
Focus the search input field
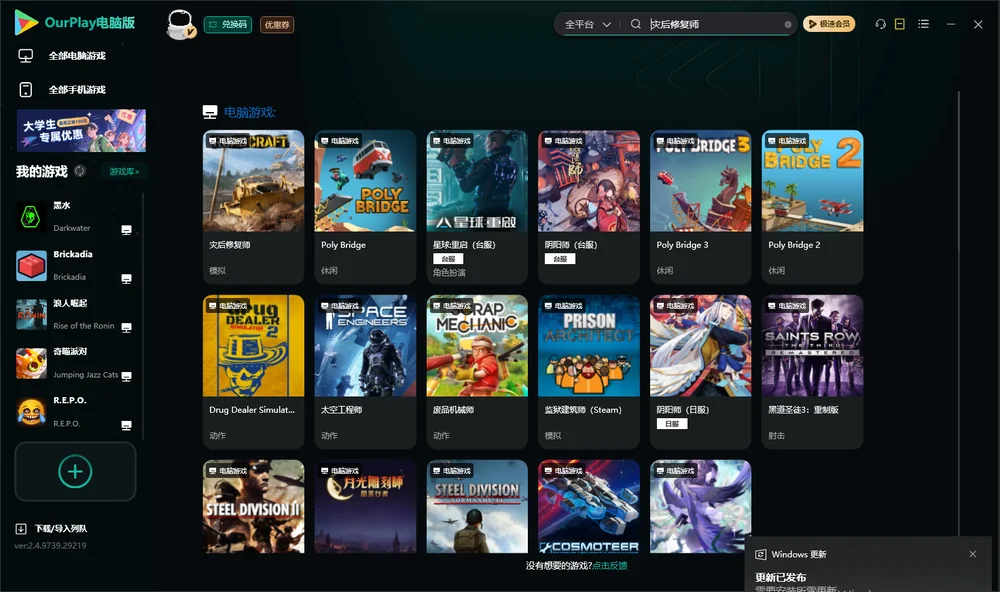point(714,24)
